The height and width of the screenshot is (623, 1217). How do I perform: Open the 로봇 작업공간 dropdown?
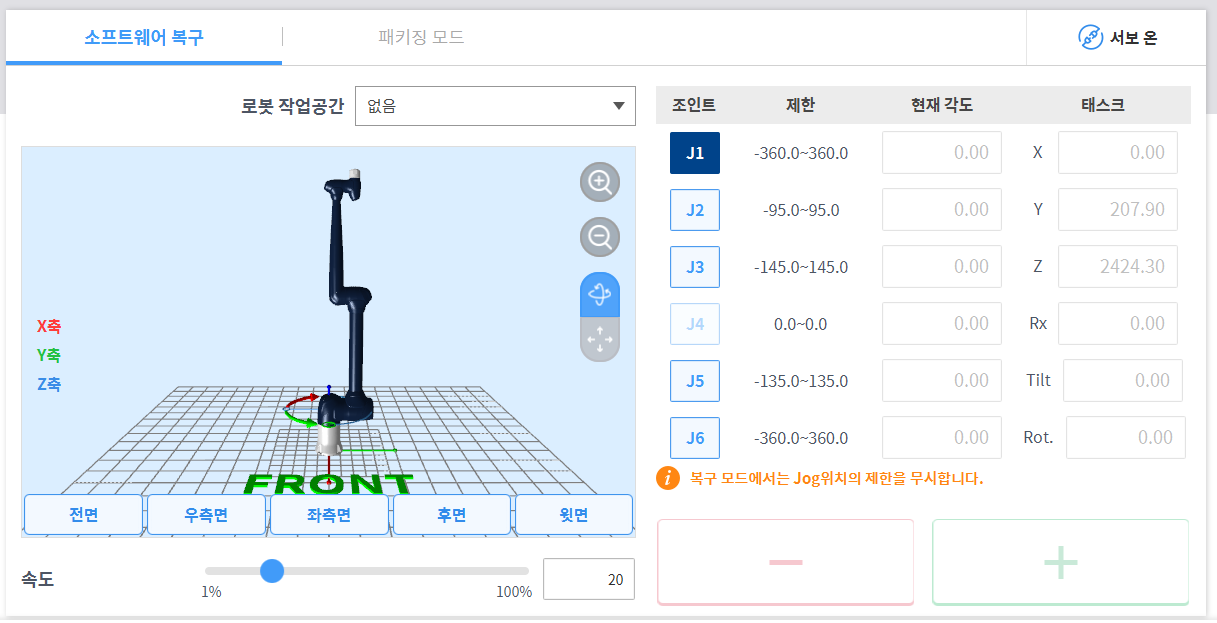click(495, 106)
